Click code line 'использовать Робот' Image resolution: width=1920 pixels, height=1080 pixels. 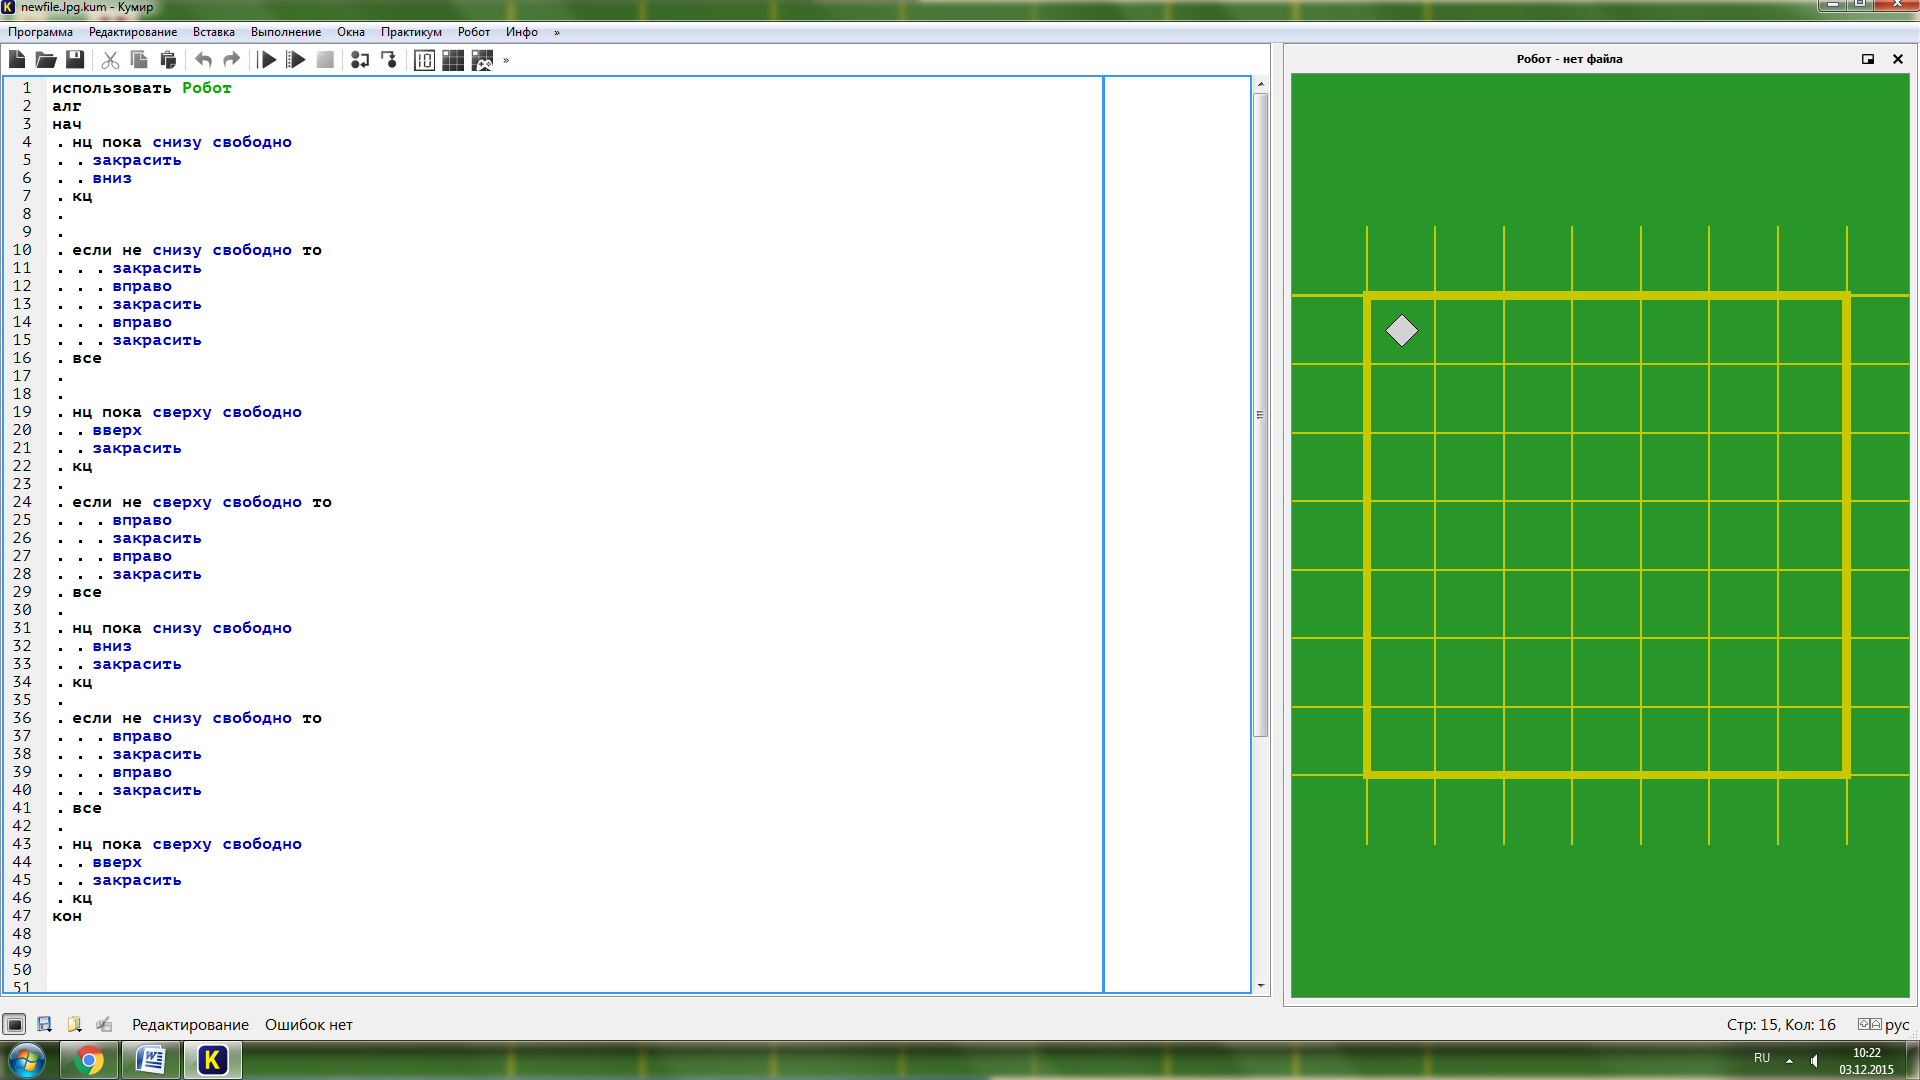pyautogui.click(x=142, y=88)
